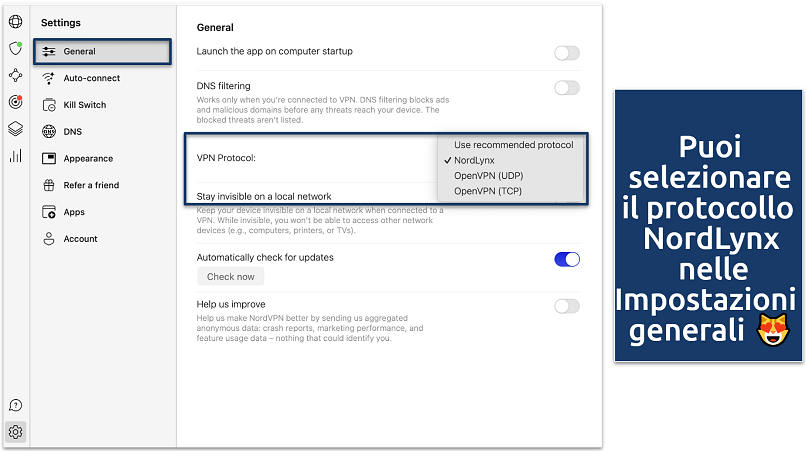Select the checked NordLynx protocol entry
This screenshot has width=806, height=451.
[474, 160]
